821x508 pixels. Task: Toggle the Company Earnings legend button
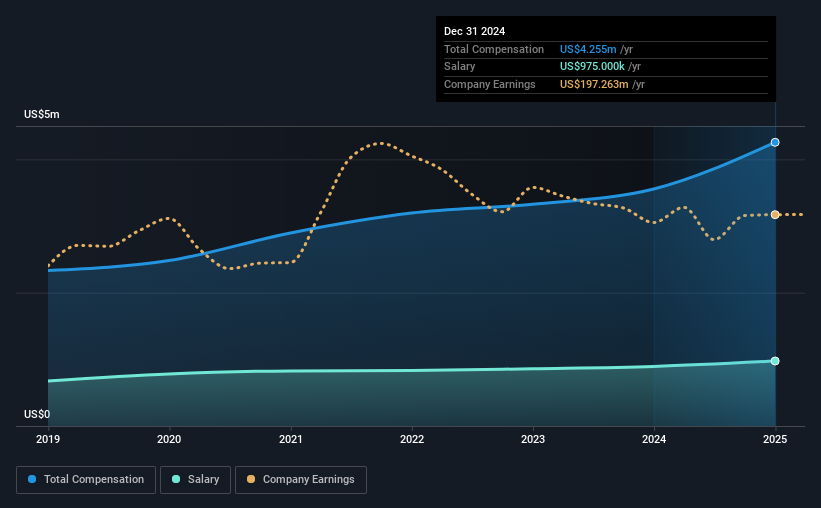click(301, 480)
